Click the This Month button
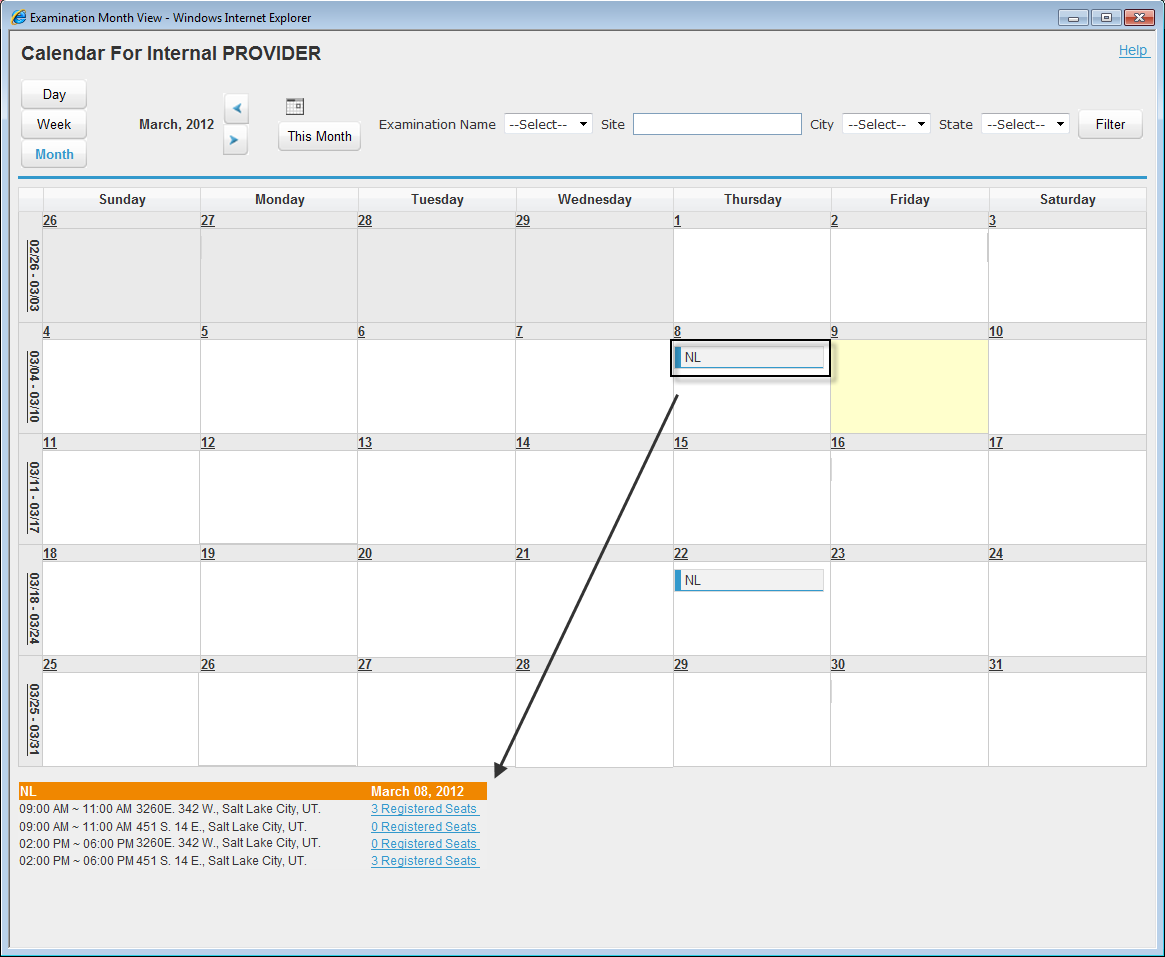Viewport: 1165px width, 957px height. [319, 136]
